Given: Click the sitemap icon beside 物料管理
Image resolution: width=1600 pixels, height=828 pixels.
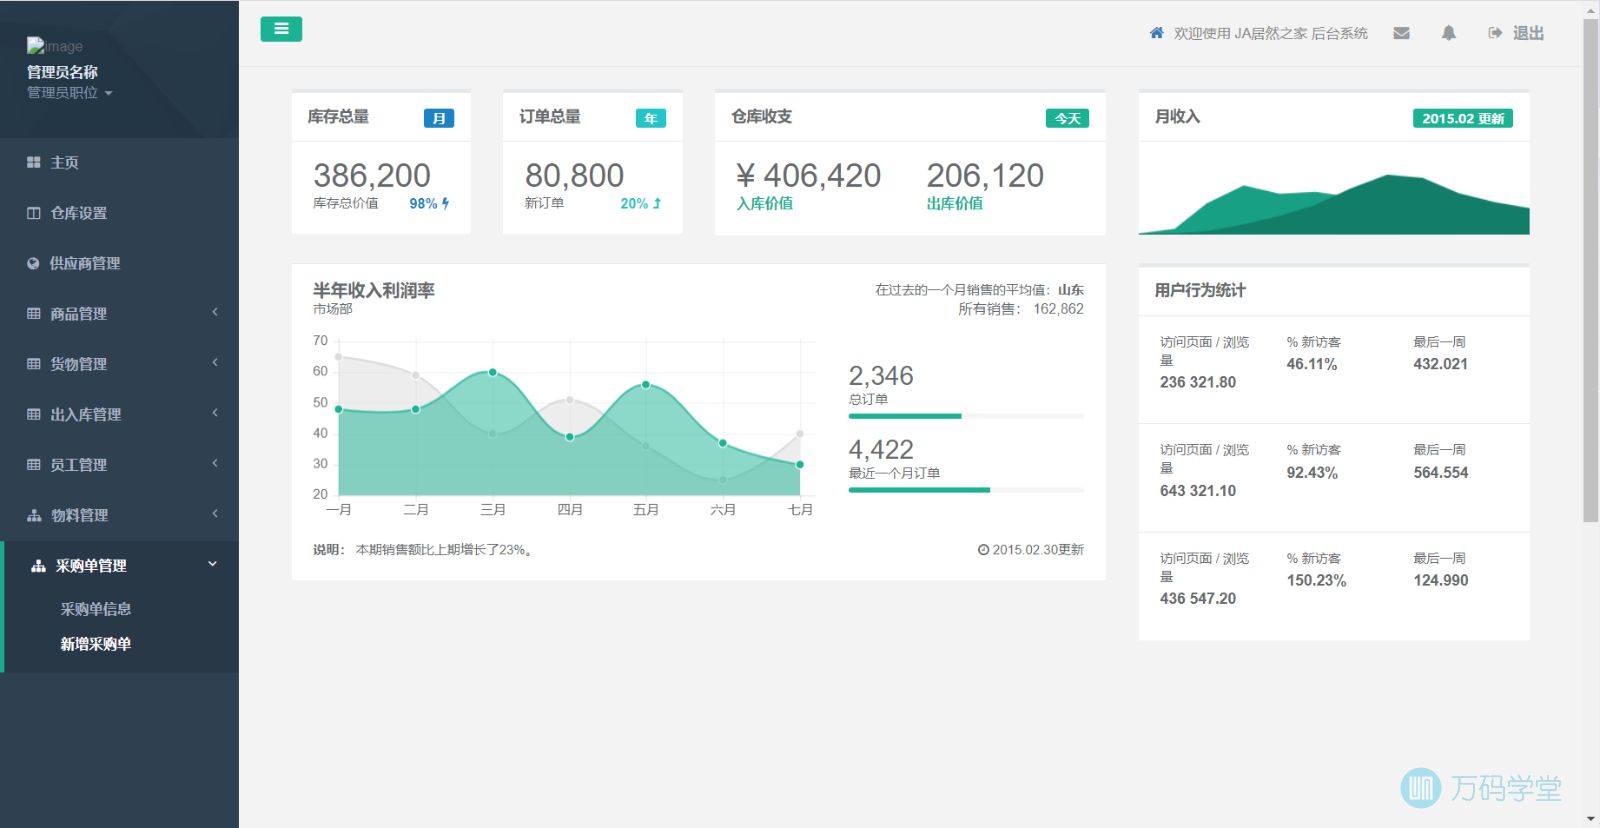Looking at the screenshot, I should point(34,515).
